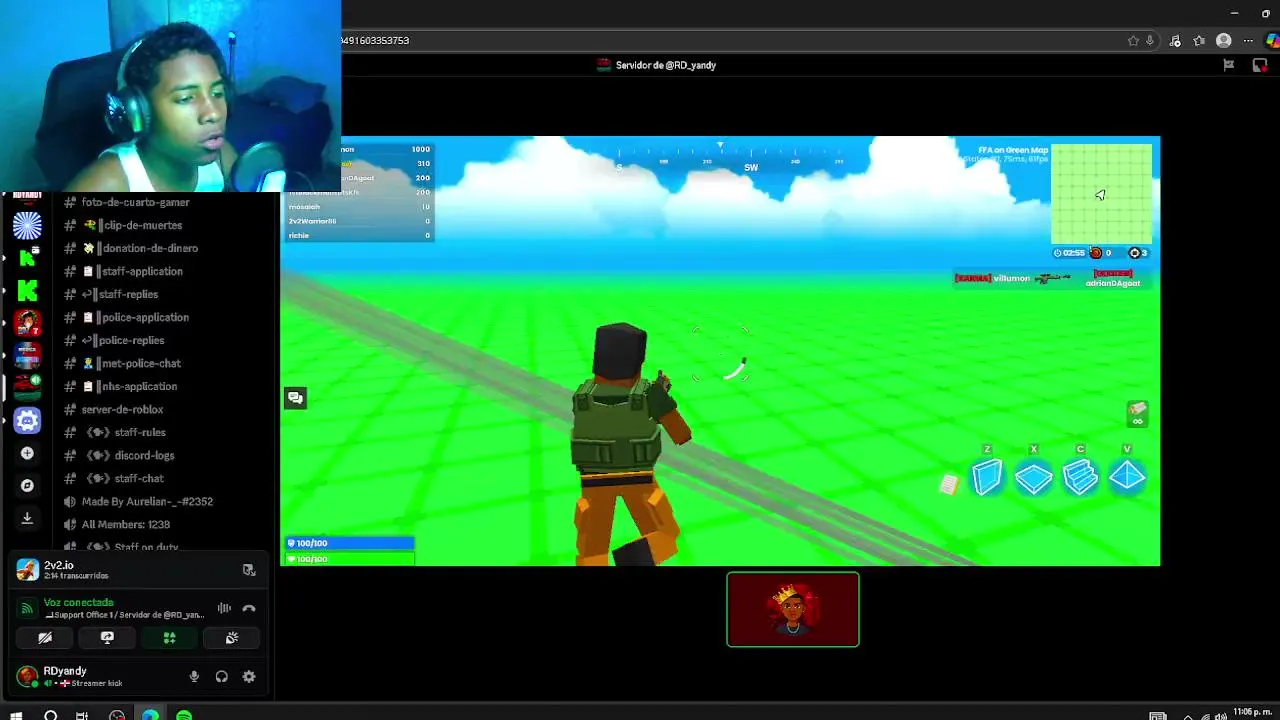Open Task View in taskbar
Image resolution: width=1280 pixels, height=720 pixels.
(x=83, y=715)
